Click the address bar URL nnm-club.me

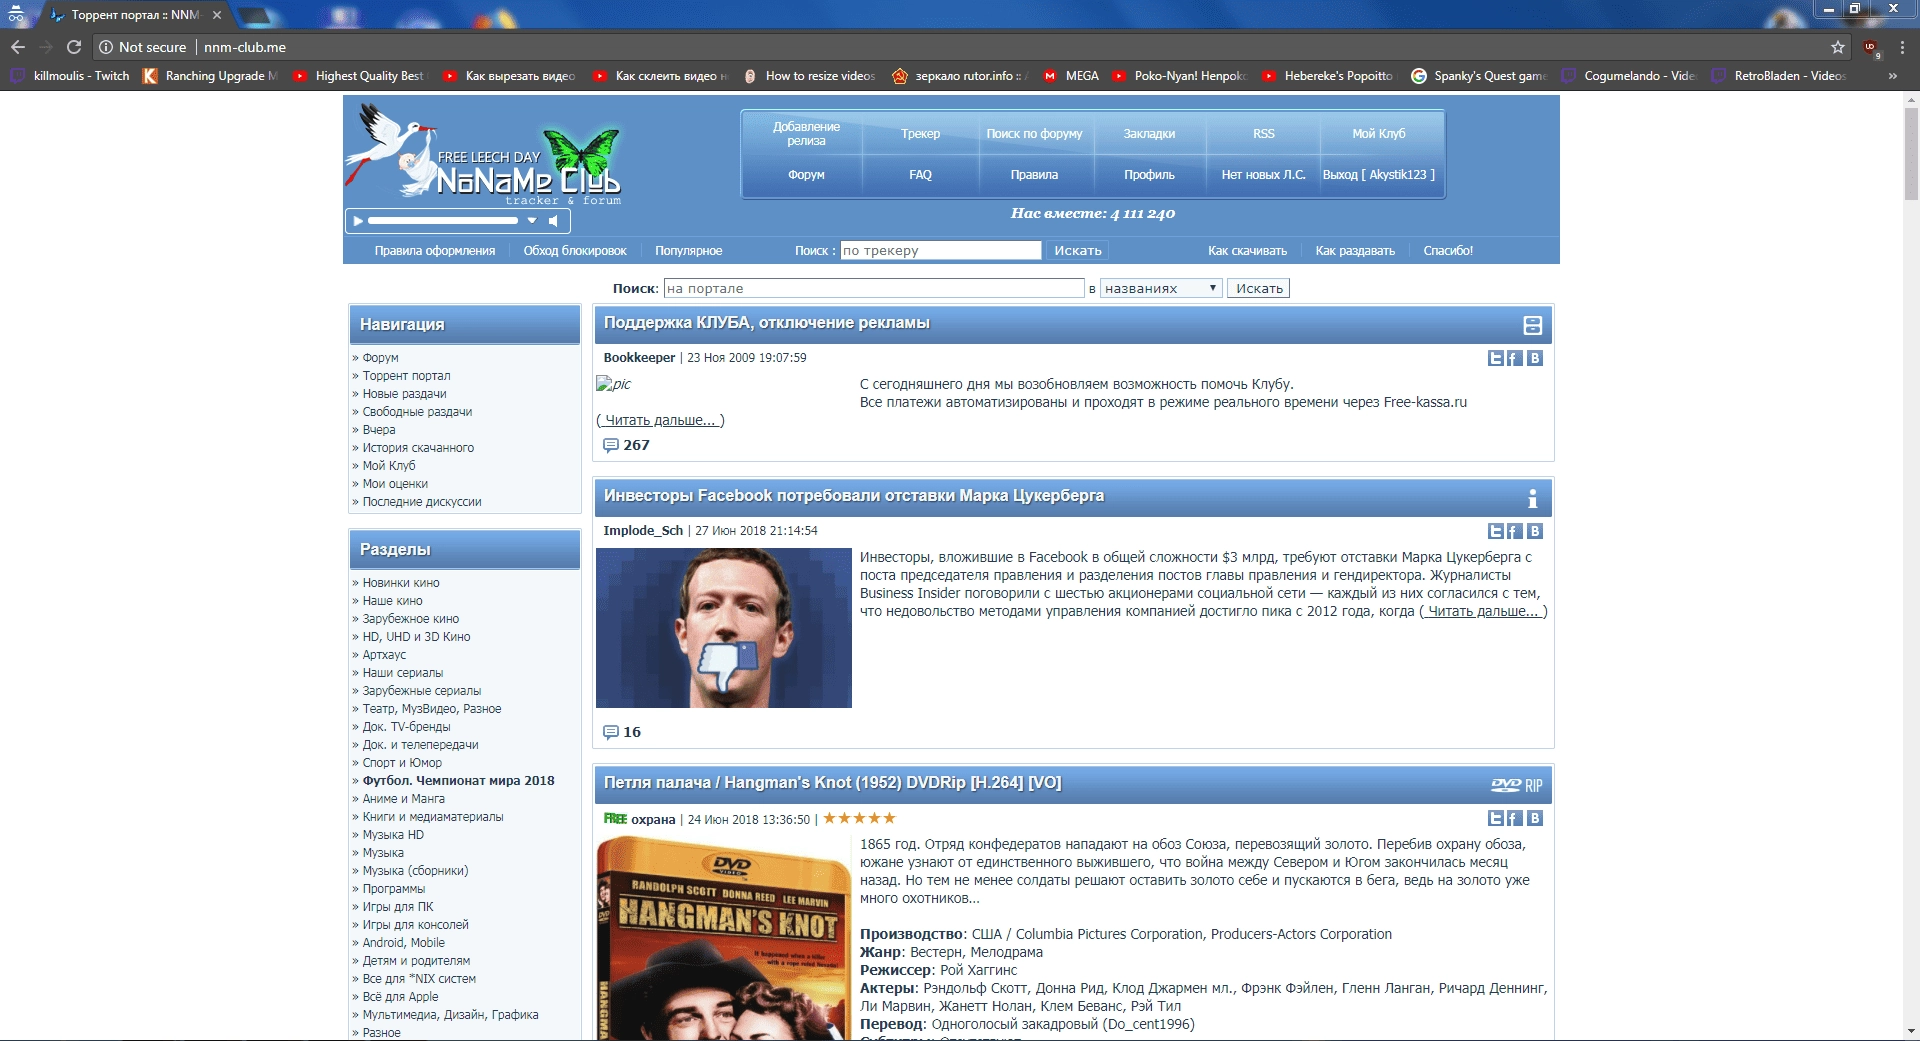[x=245, y=47]
